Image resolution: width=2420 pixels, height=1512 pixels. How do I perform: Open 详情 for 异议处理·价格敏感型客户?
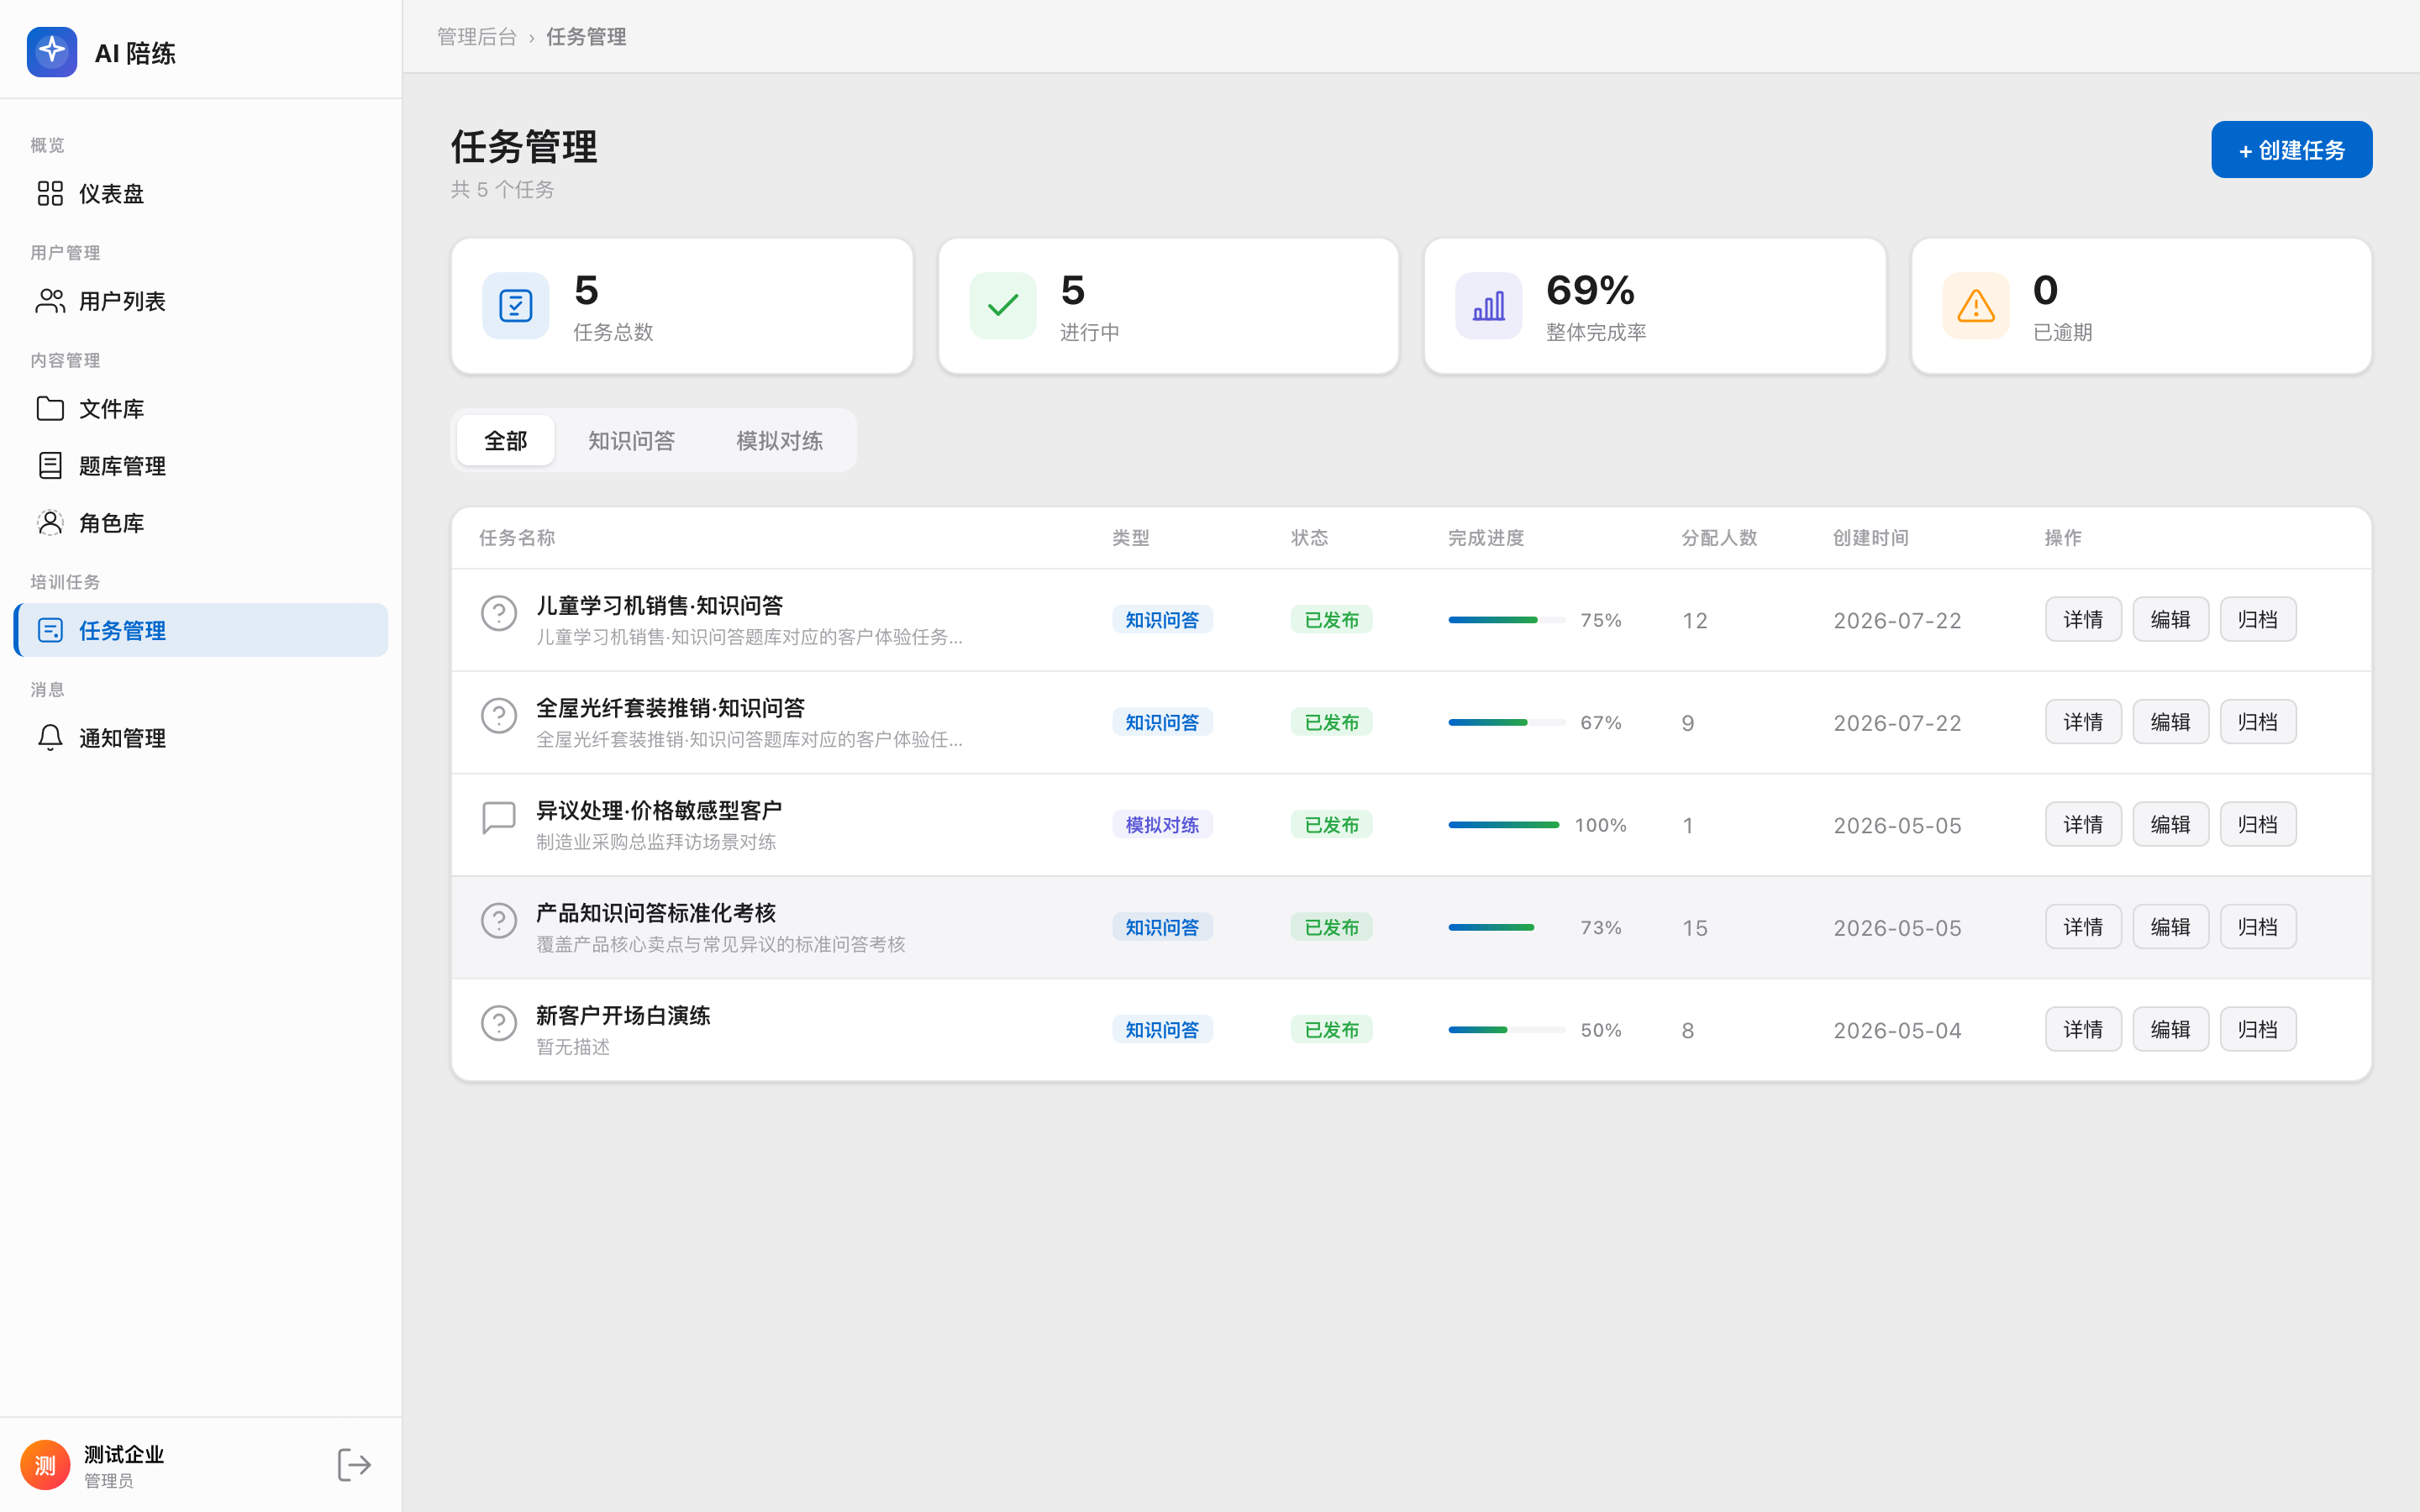[x=2083, y=825]
